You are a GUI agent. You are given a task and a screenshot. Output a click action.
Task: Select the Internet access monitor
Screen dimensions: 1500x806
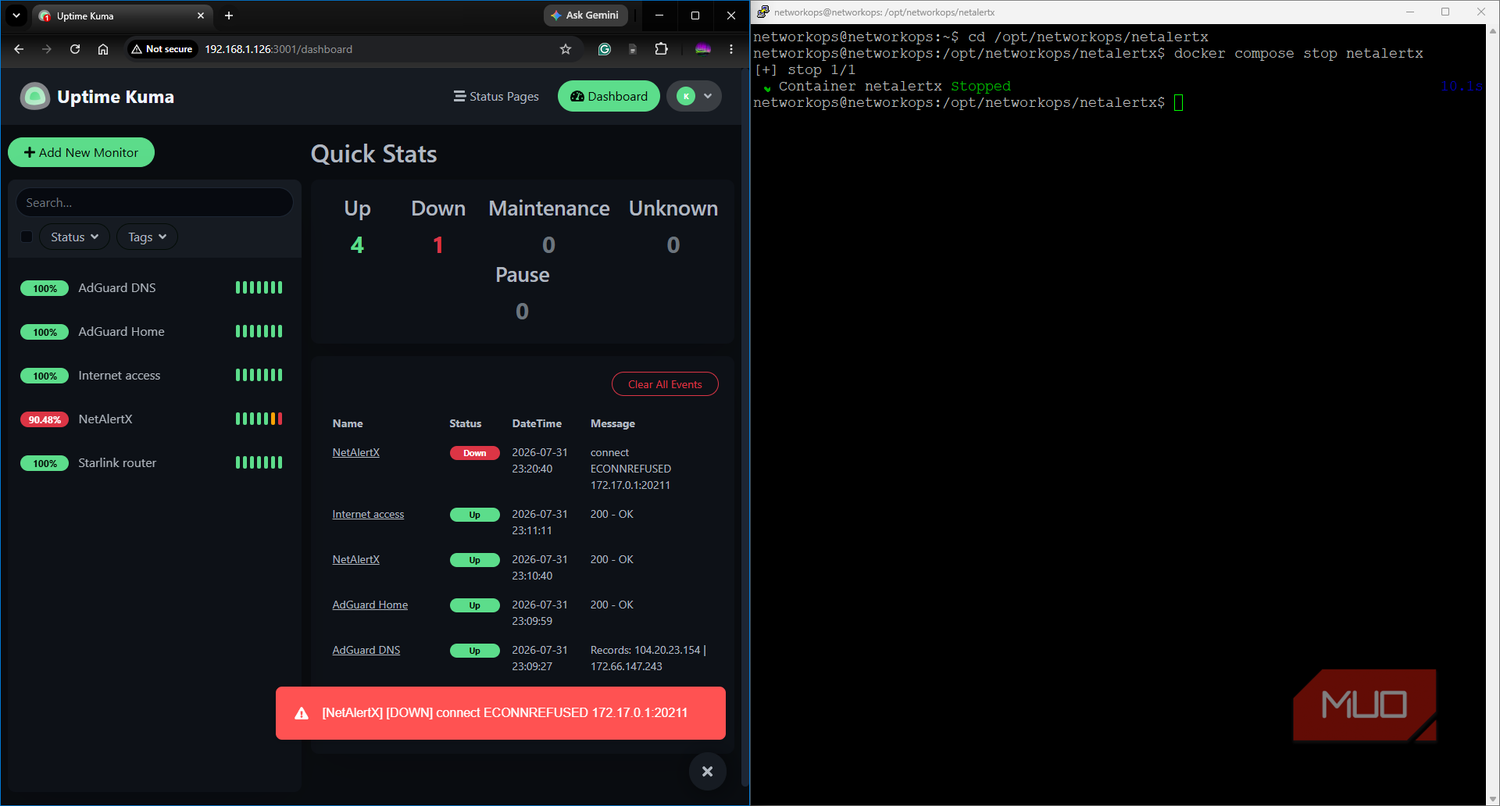[152, 375]
